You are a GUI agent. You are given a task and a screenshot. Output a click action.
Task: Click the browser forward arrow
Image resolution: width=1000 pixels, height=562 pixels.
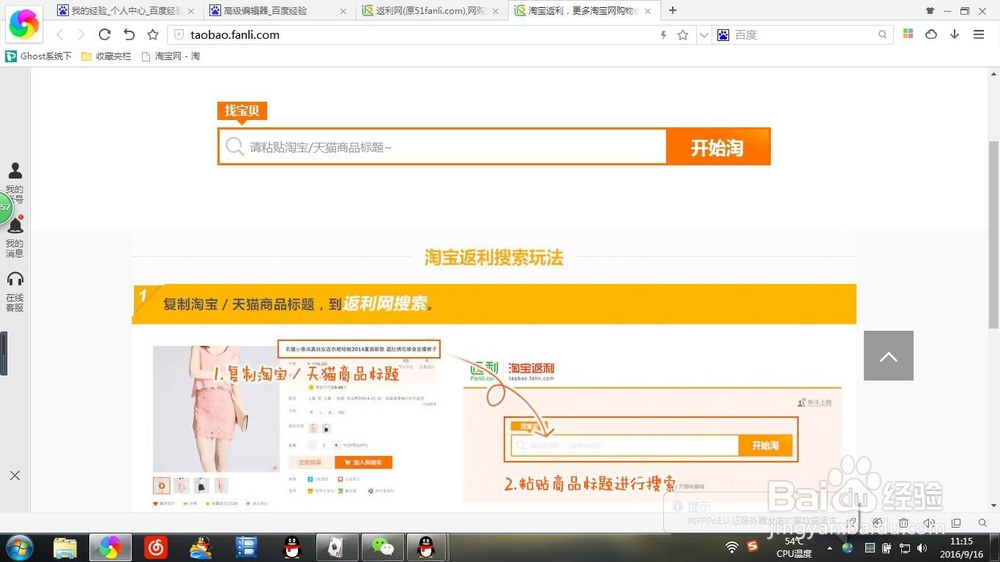click(81, 34)
